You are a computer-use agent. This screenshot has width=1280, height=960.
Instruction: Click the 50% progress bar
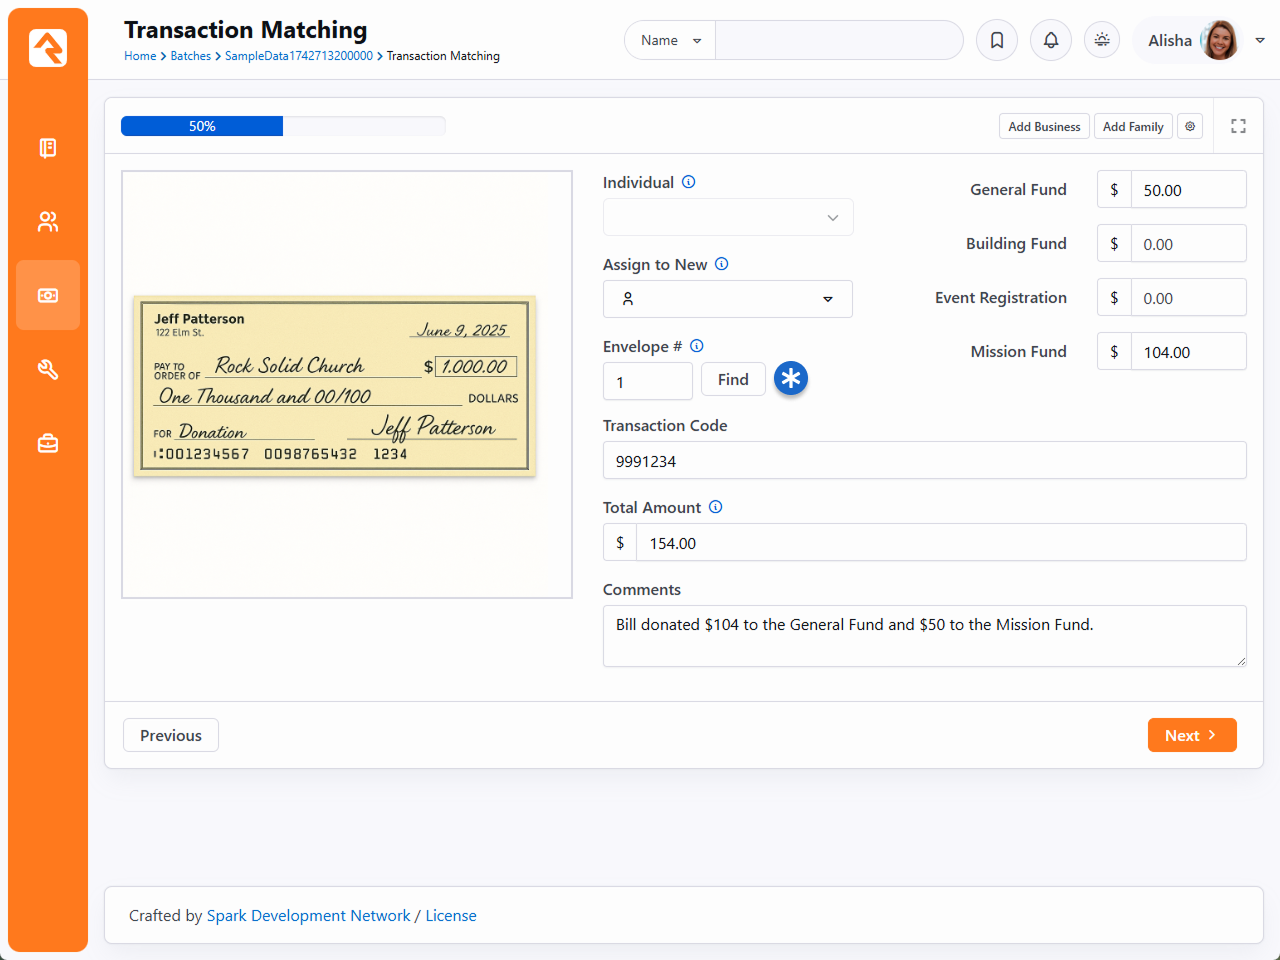coord(283,126)
